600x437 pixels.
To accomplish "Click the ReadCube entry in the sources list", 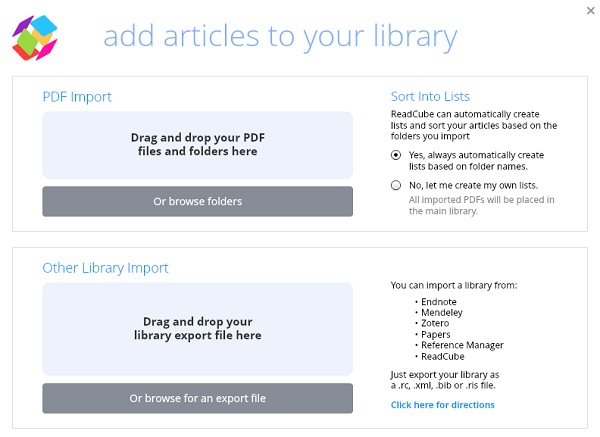I will point(444,356).
